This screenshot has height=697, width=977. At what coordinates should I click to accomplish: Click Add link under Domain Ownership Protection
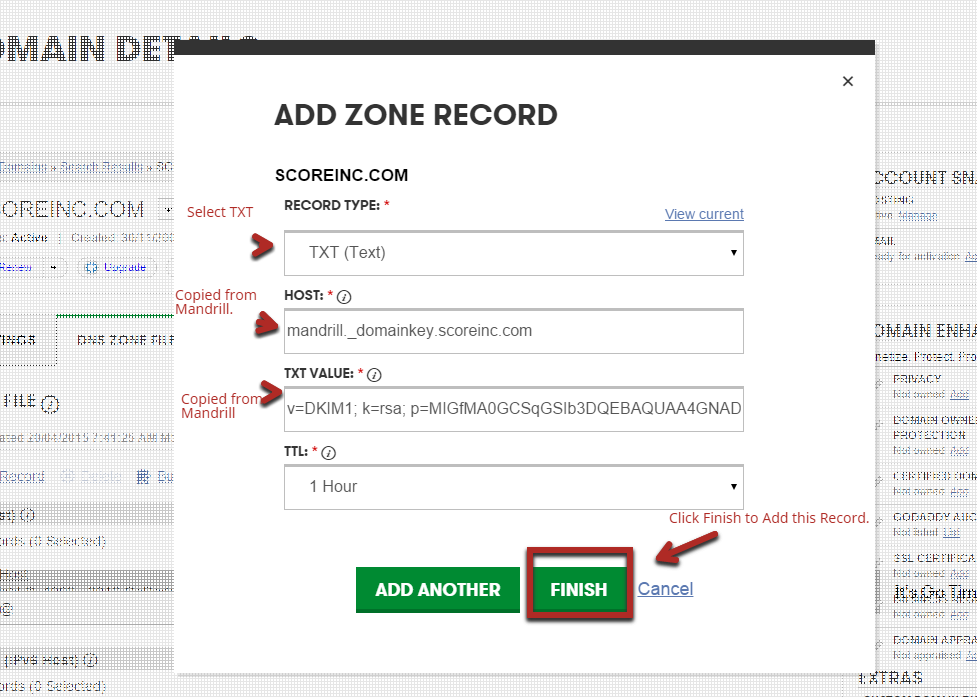click(x=960, y=450)
